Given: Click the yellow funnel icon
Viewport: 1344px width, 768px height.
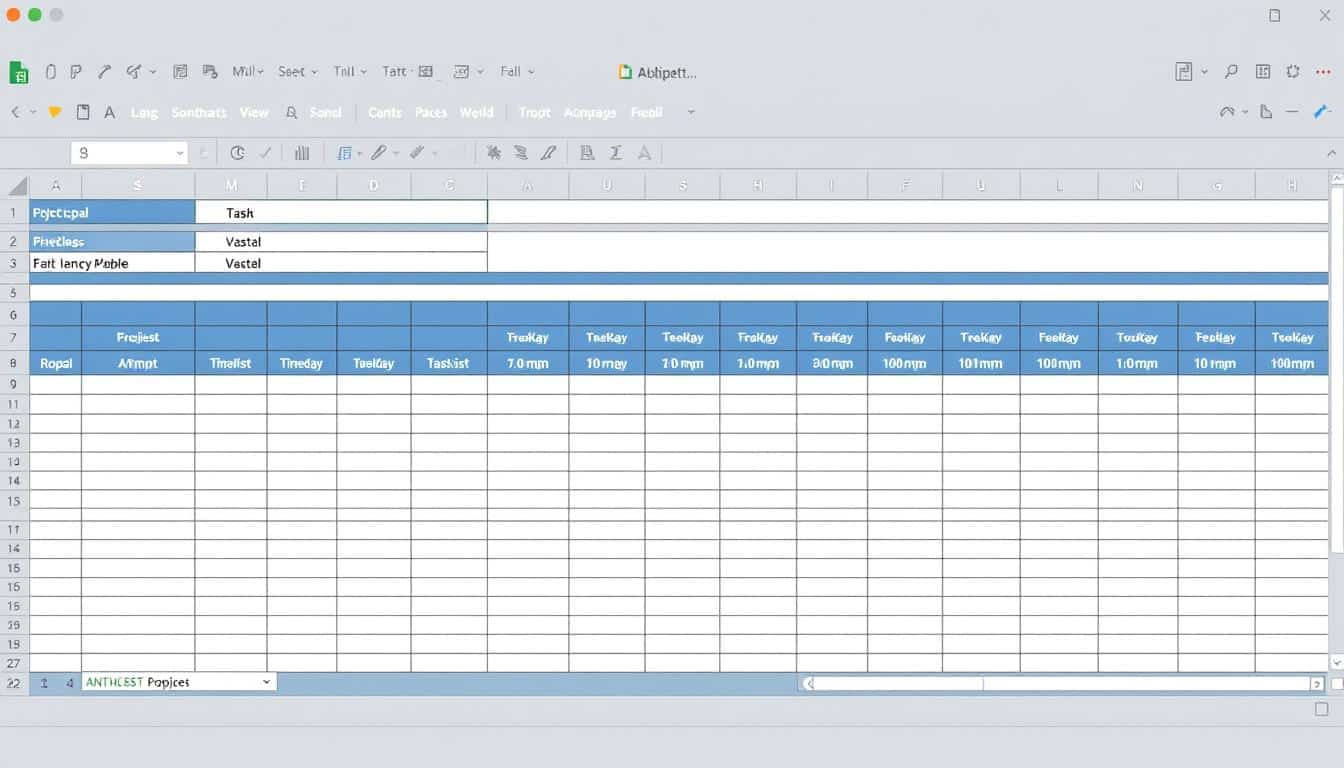Looking at the screenshot, I should [x=55, y=112].
